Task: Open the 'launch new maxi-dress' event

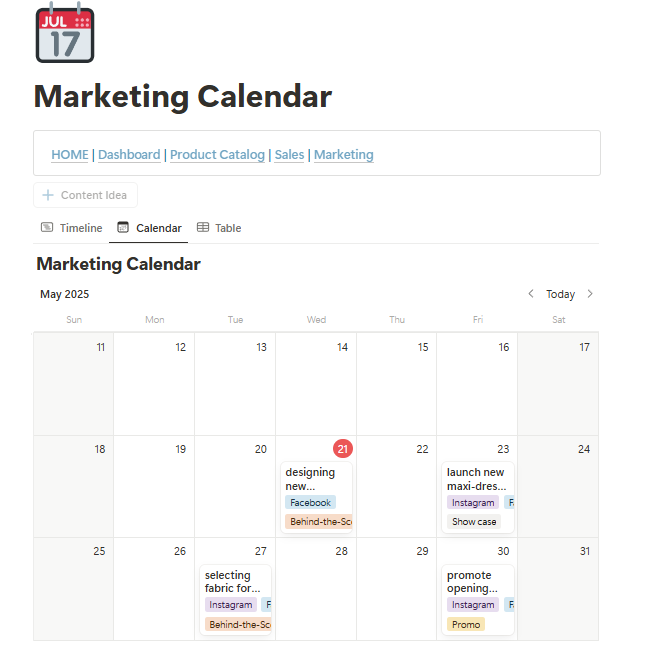Action: [475, 479]
